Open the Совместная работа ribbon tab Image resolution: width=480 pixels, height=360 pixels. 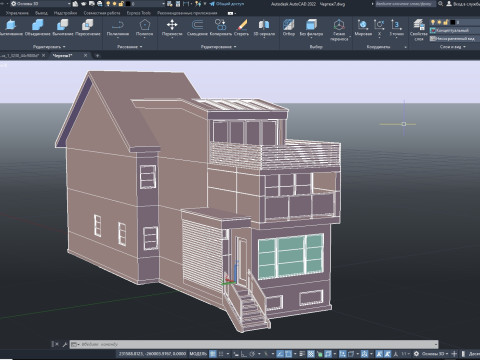coord(102,13)
